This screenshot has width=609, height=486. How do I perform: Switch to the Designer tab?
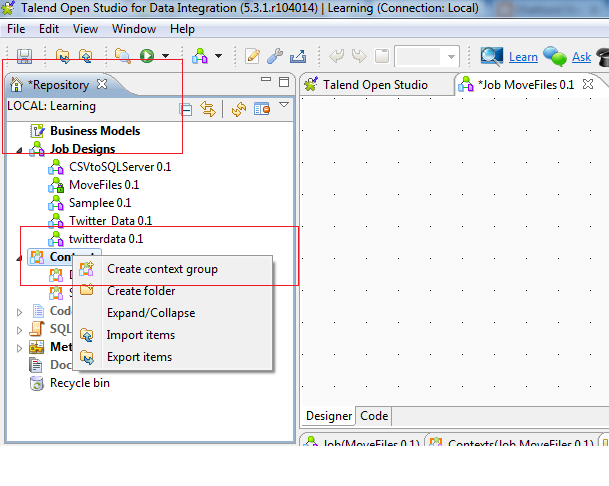329,416
